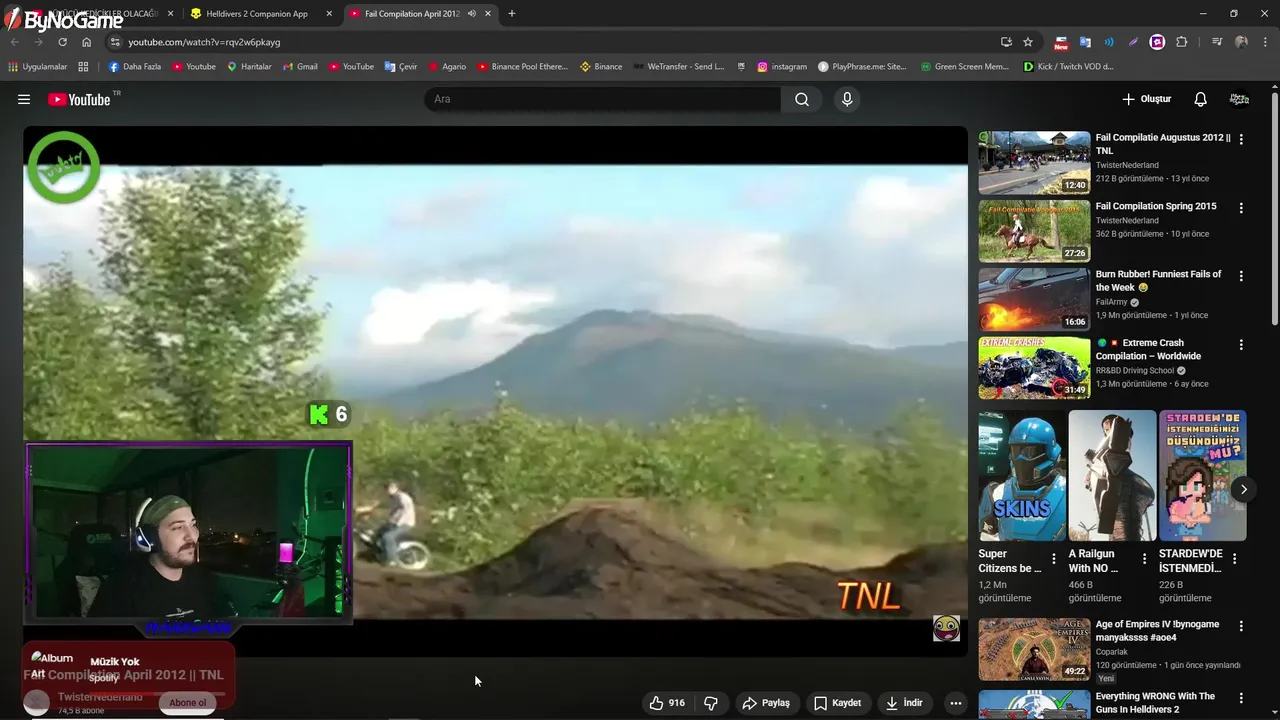Click the RR&BD Driving School channel name
This screenshot has width=1280, height=720.
coord(1135,370)
